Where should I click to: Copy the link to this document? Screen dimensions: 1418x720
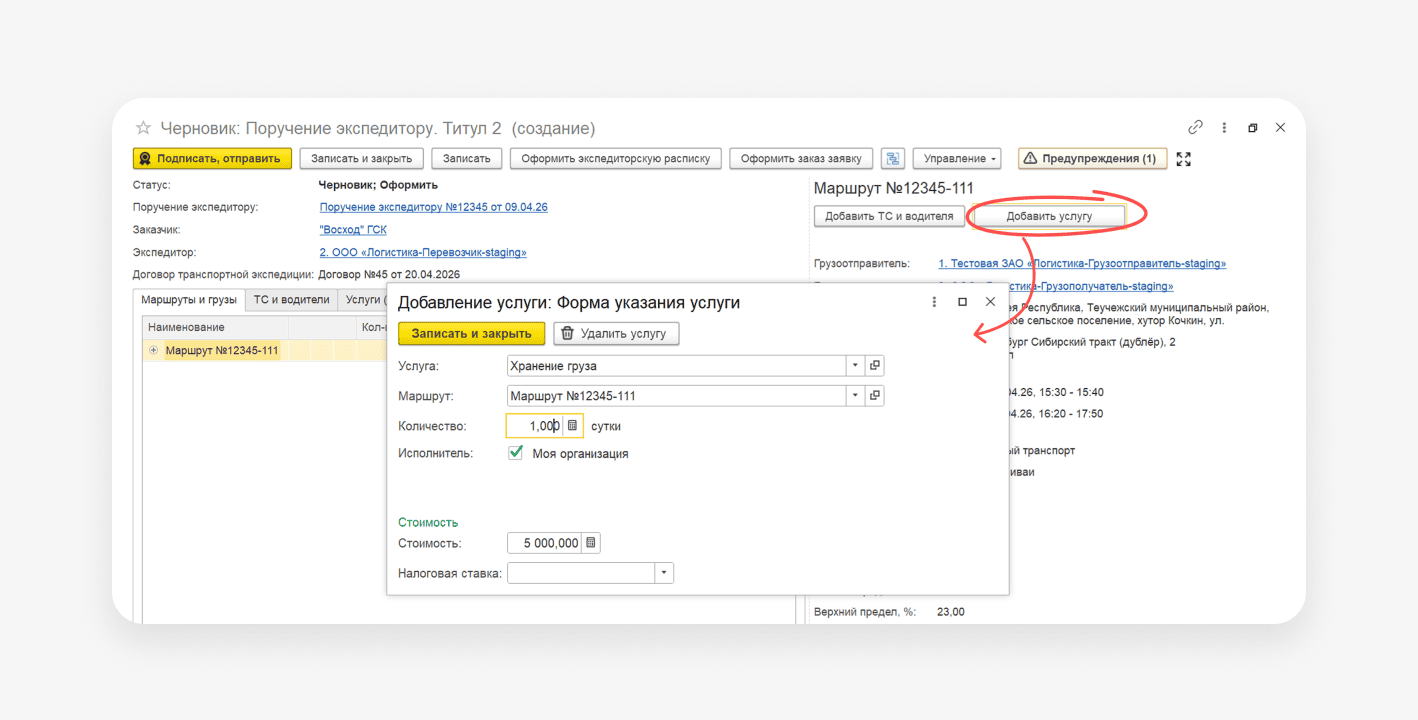(x=1195, y=127)
